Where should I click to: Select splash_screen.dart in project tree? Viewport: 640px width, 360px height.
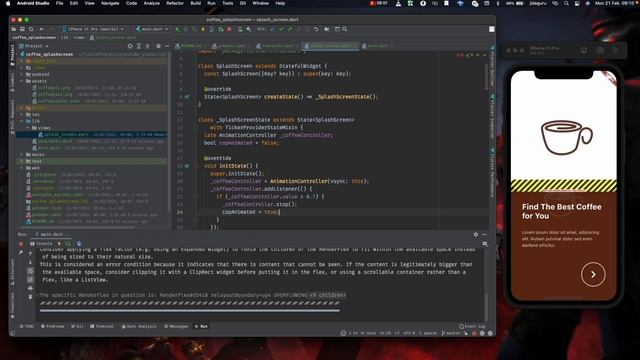92,135
